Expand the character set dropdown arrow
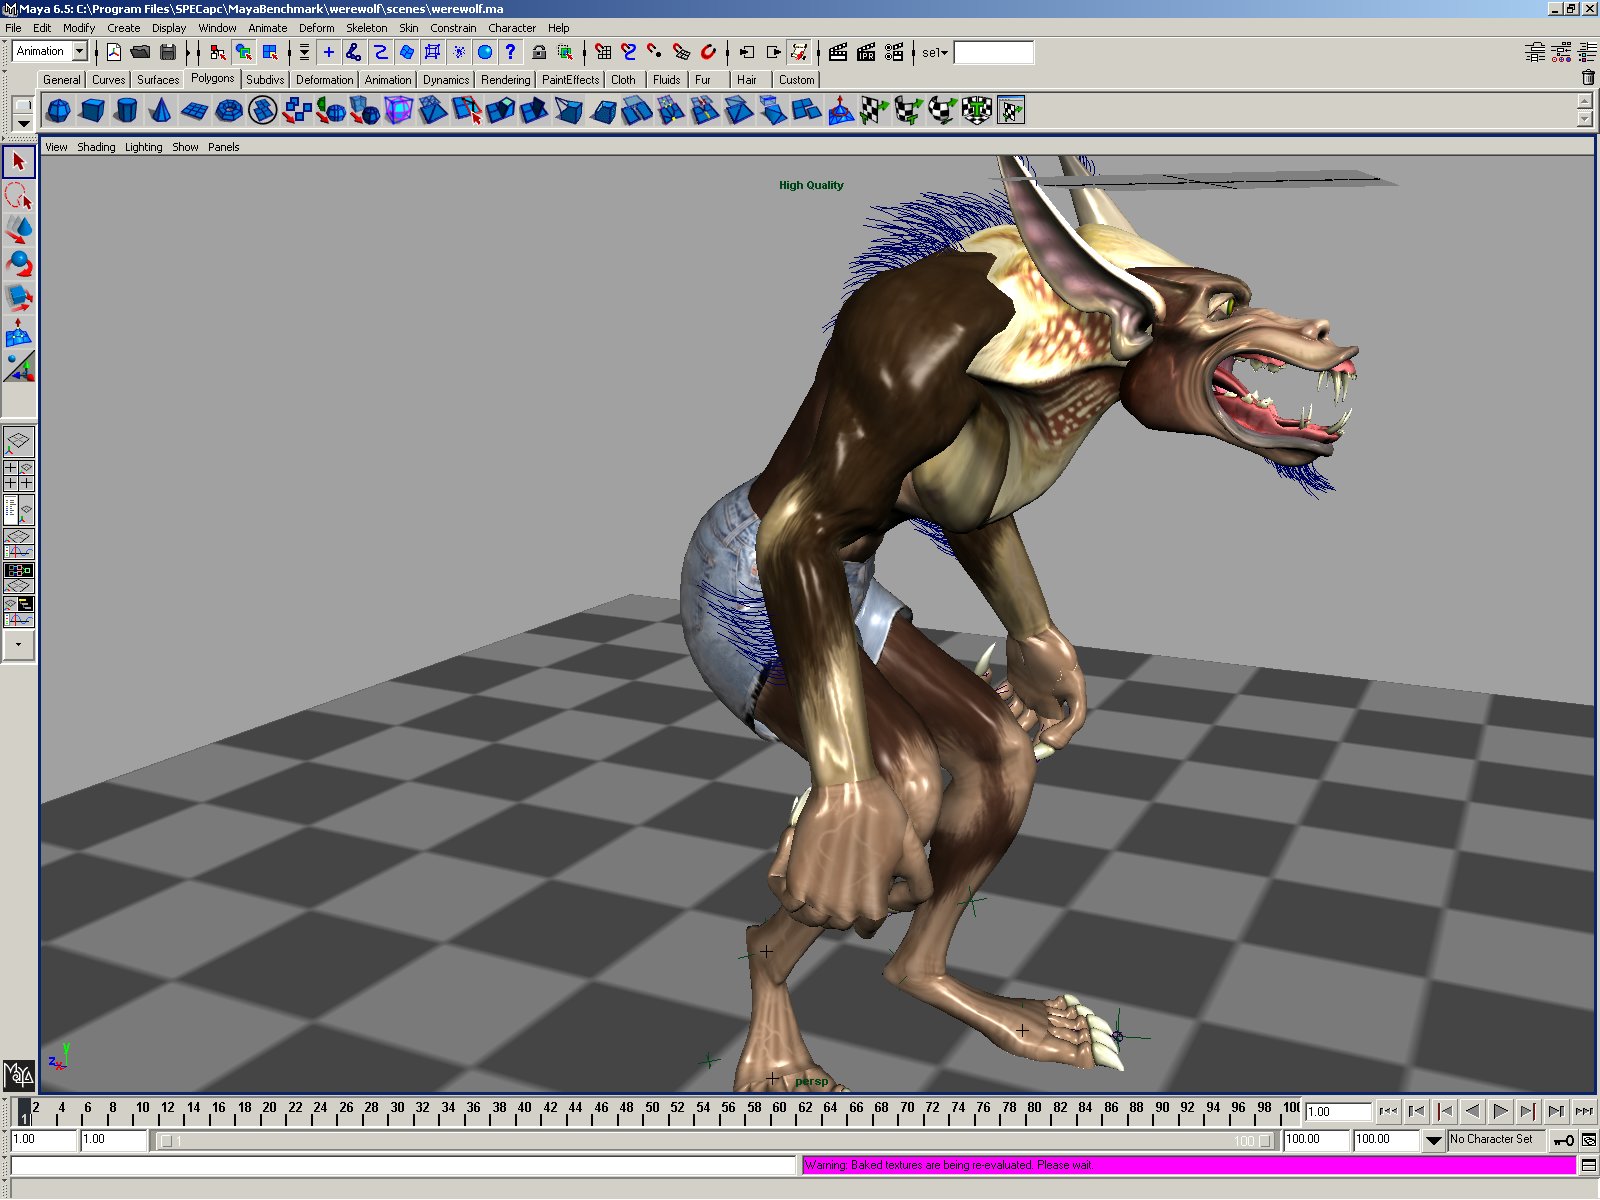Viewport: 1600px width, 1200px height. tap(1433, 1140)
